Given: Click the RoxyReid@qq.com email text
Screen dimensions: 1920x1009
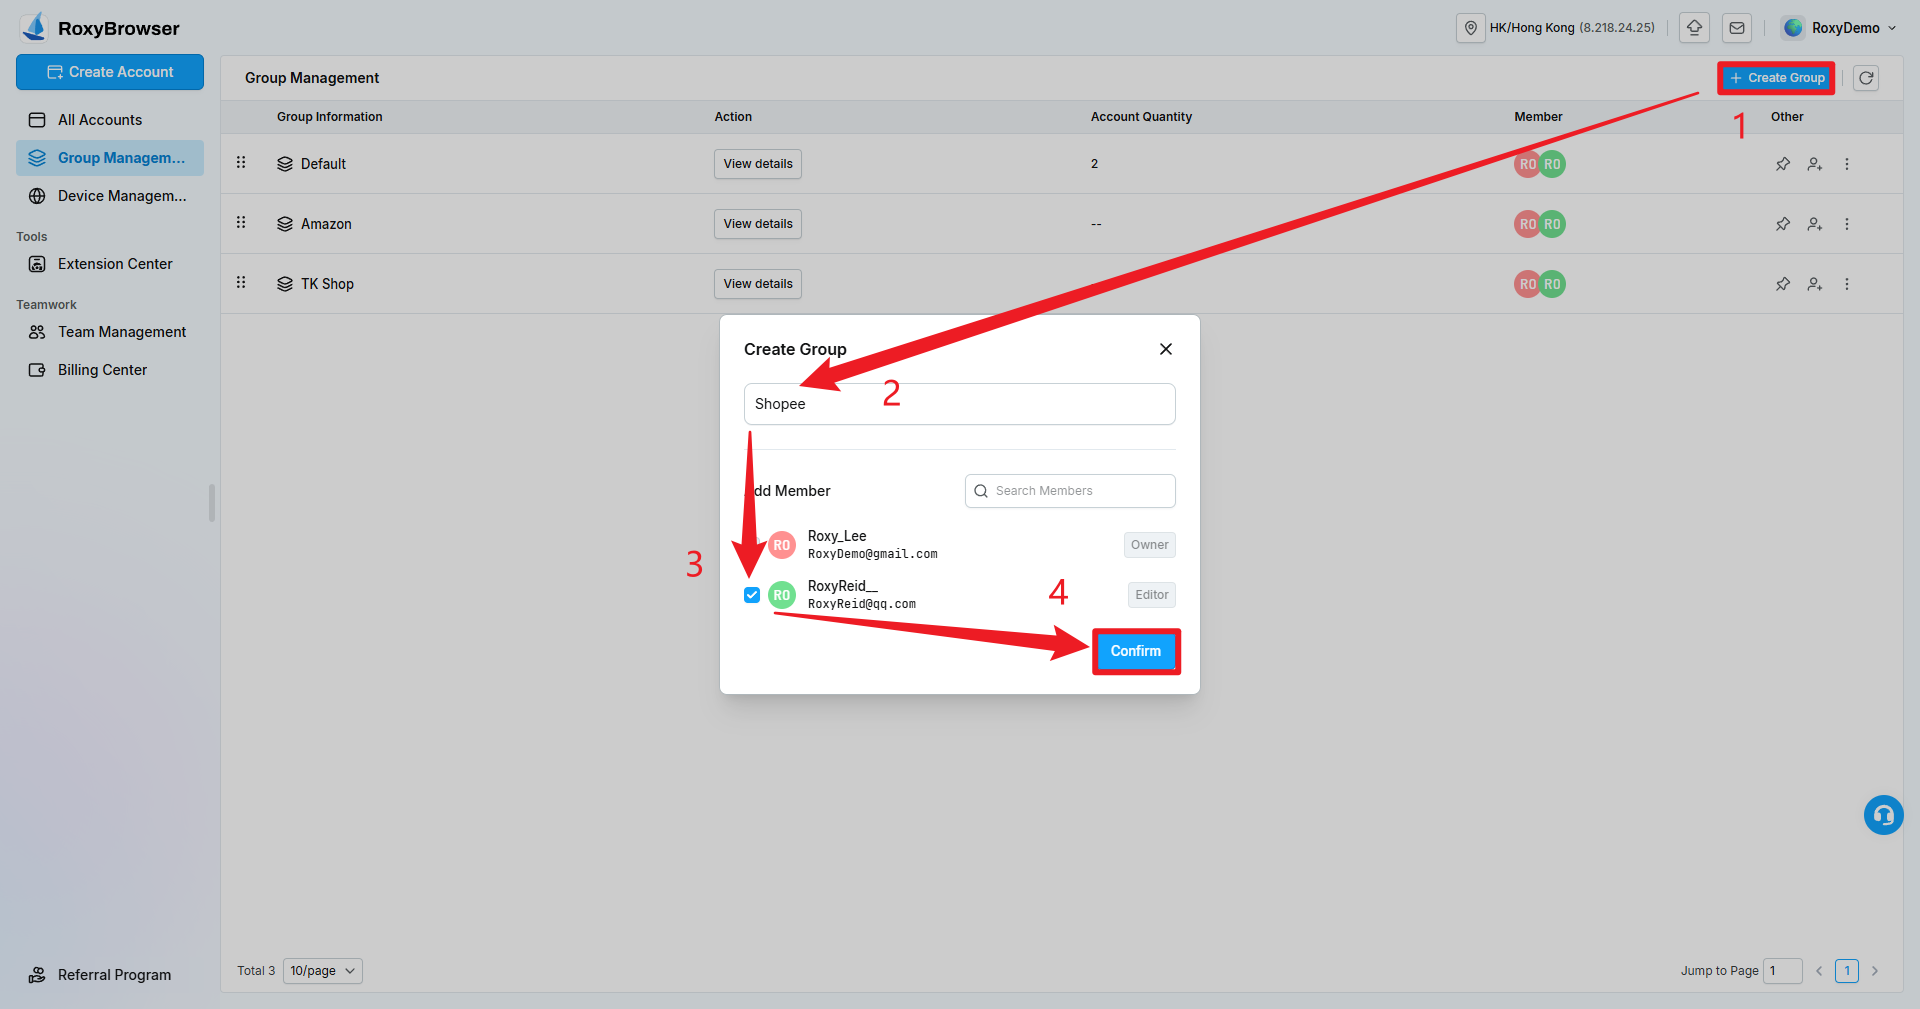Looking at the screenshot, I should [862, 604].
